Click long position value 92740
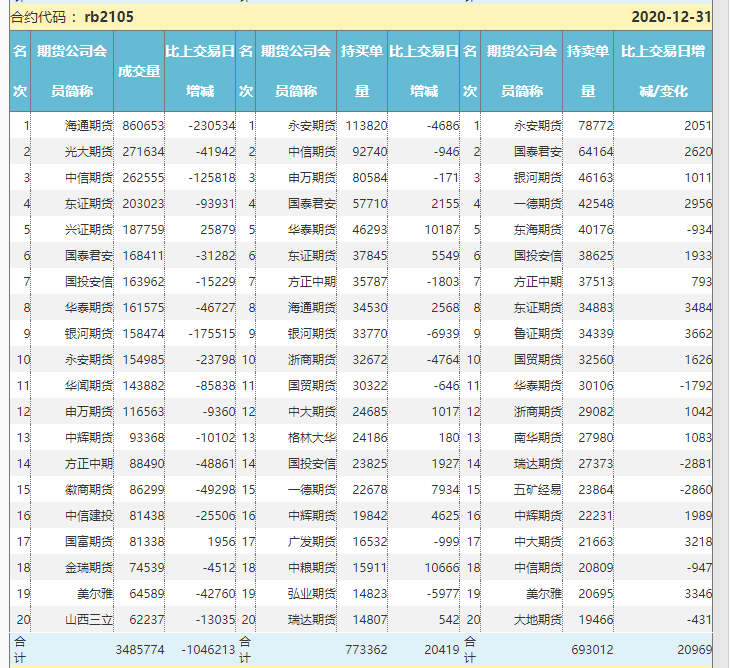 pos(370,152)
